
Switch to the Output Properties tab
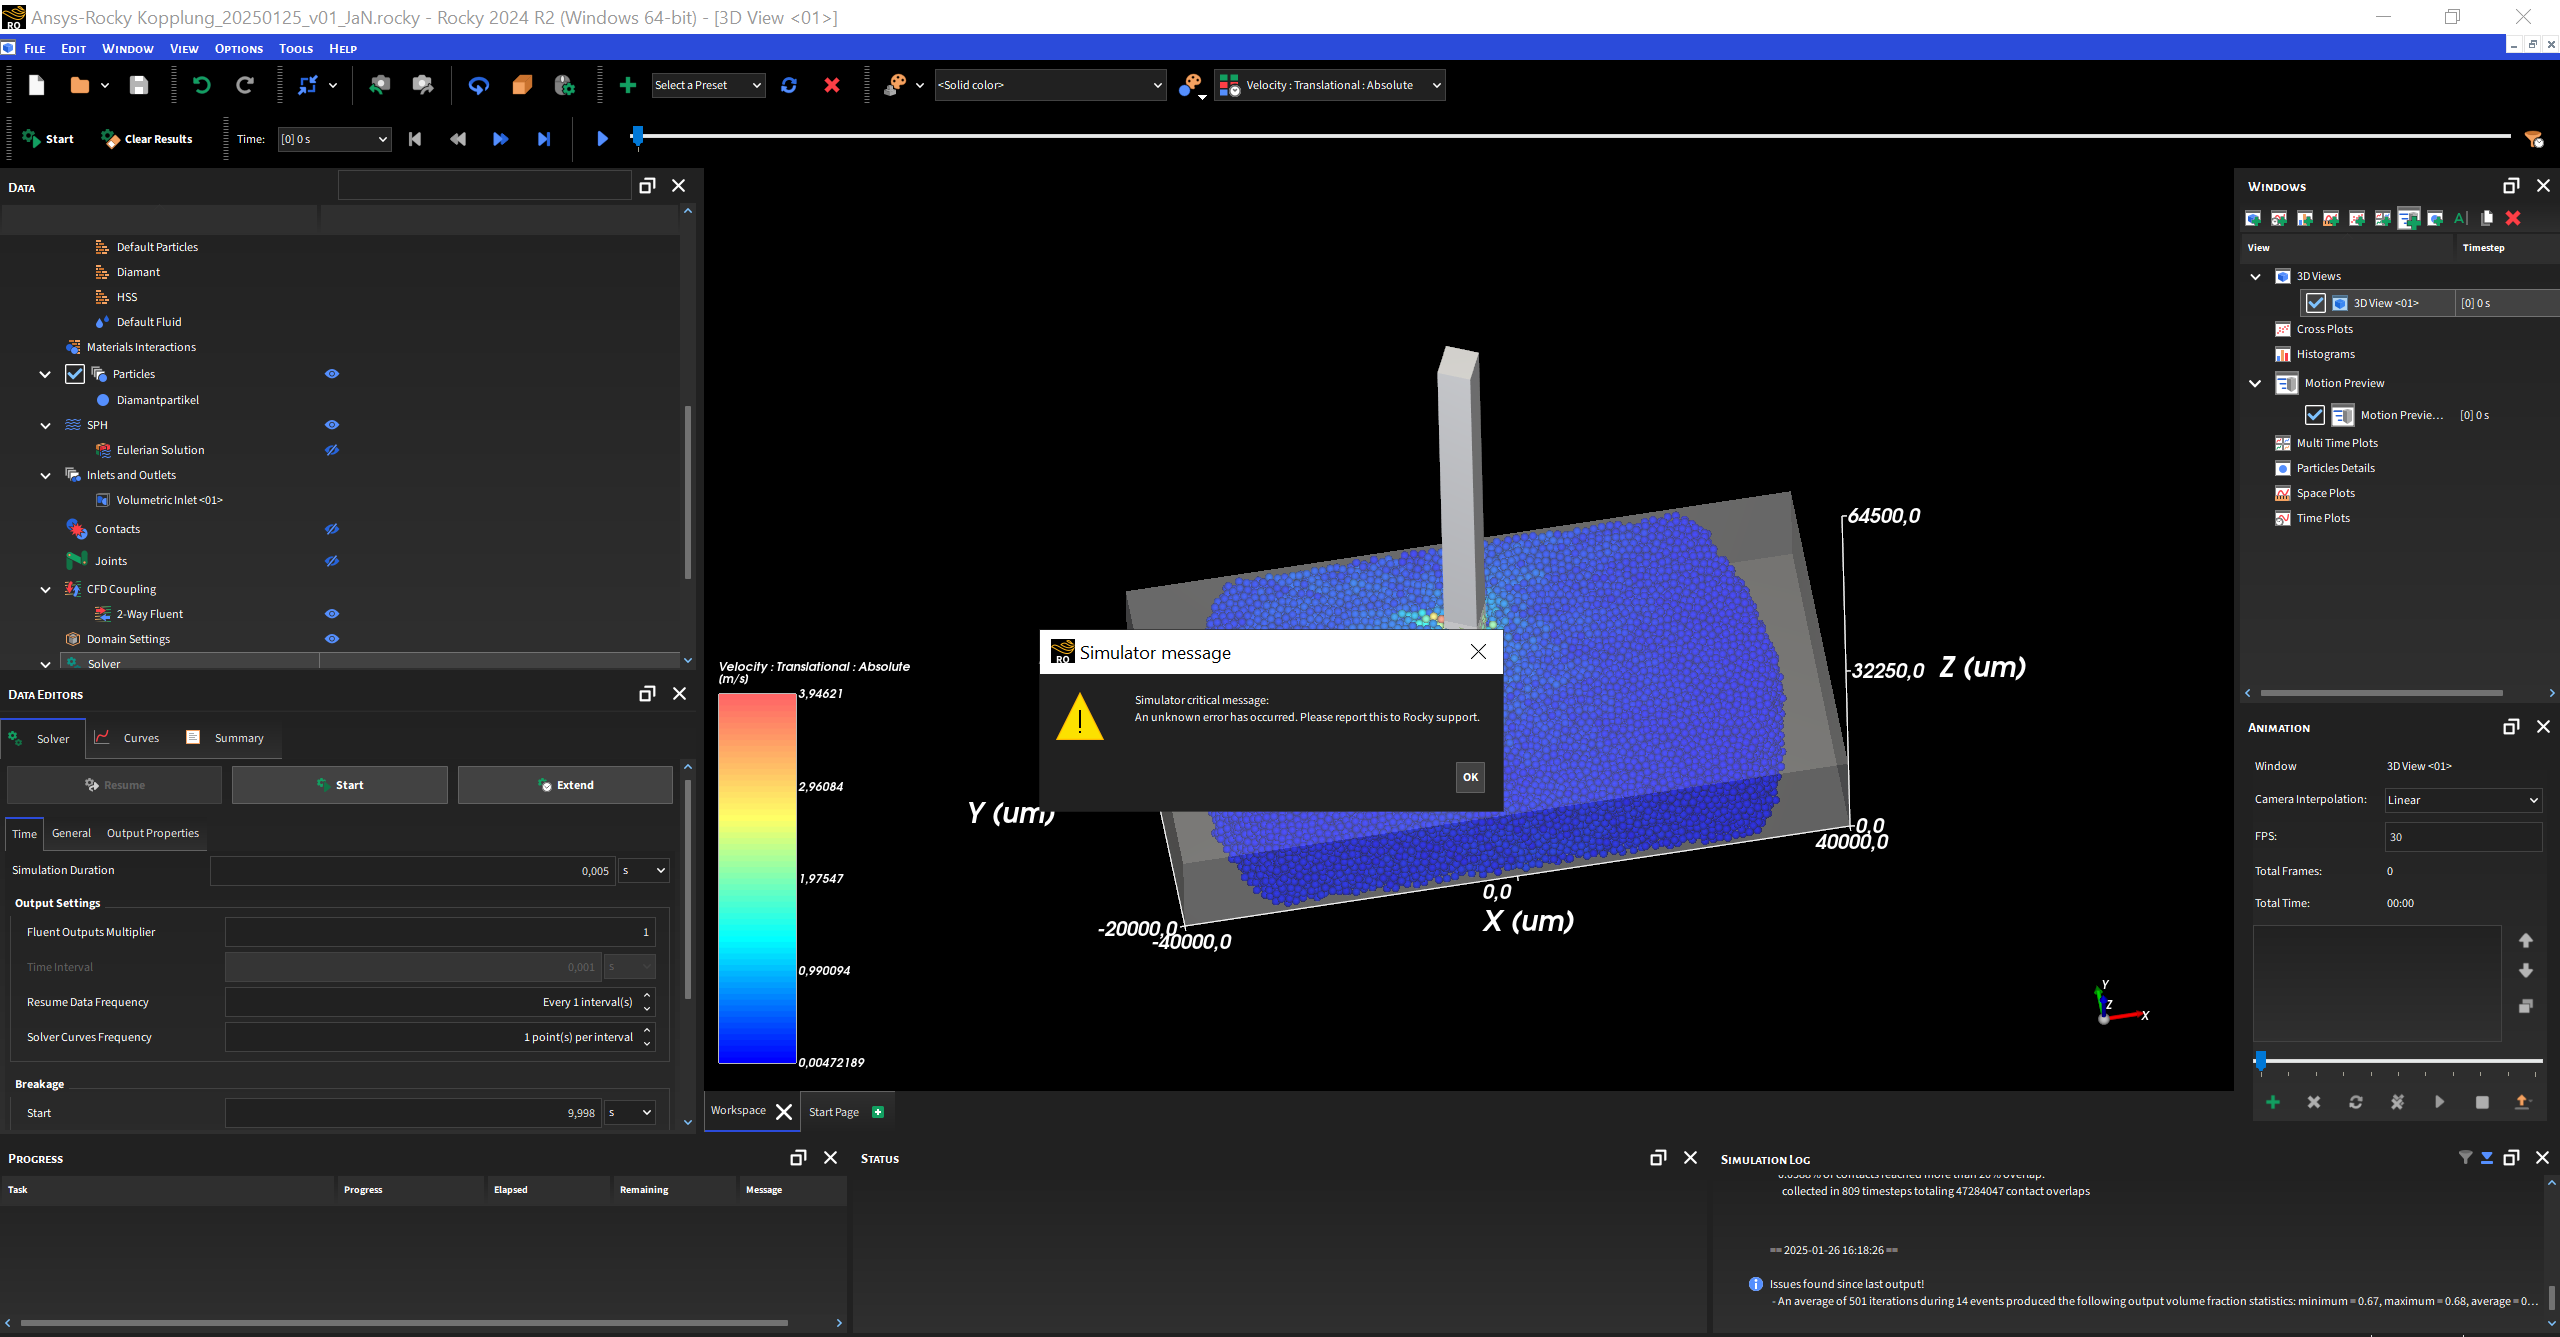153,833
